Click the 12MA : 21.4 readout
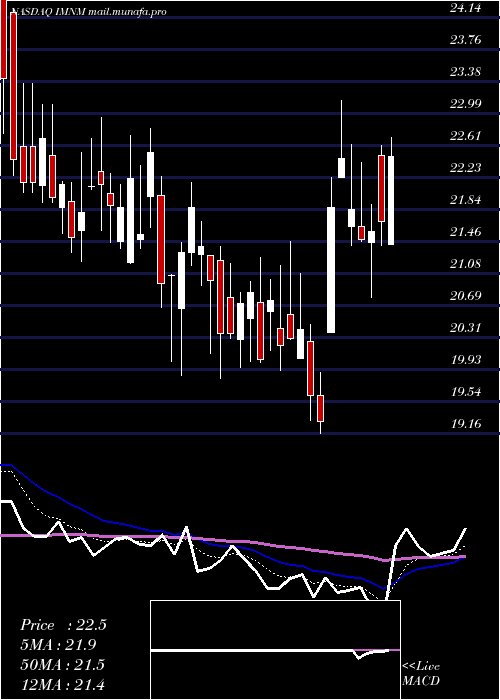The image size is (500, 700). (63, 684)
